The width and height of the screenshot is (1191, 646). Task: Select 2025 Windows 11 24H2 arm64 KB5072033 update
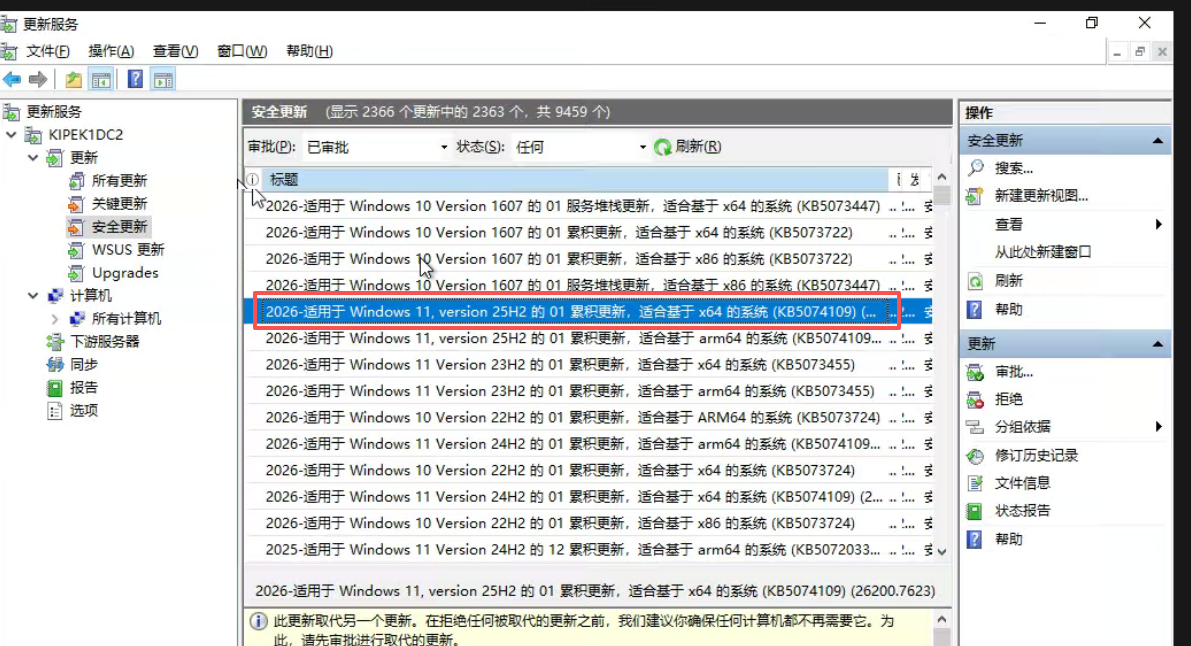pos(587,549)
